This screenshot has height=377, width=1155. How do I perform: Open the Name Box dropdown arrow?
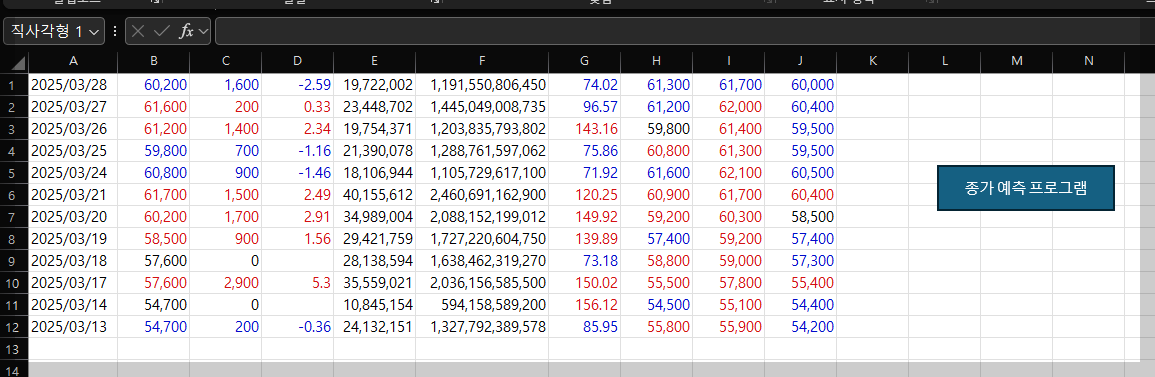[93, 32]
